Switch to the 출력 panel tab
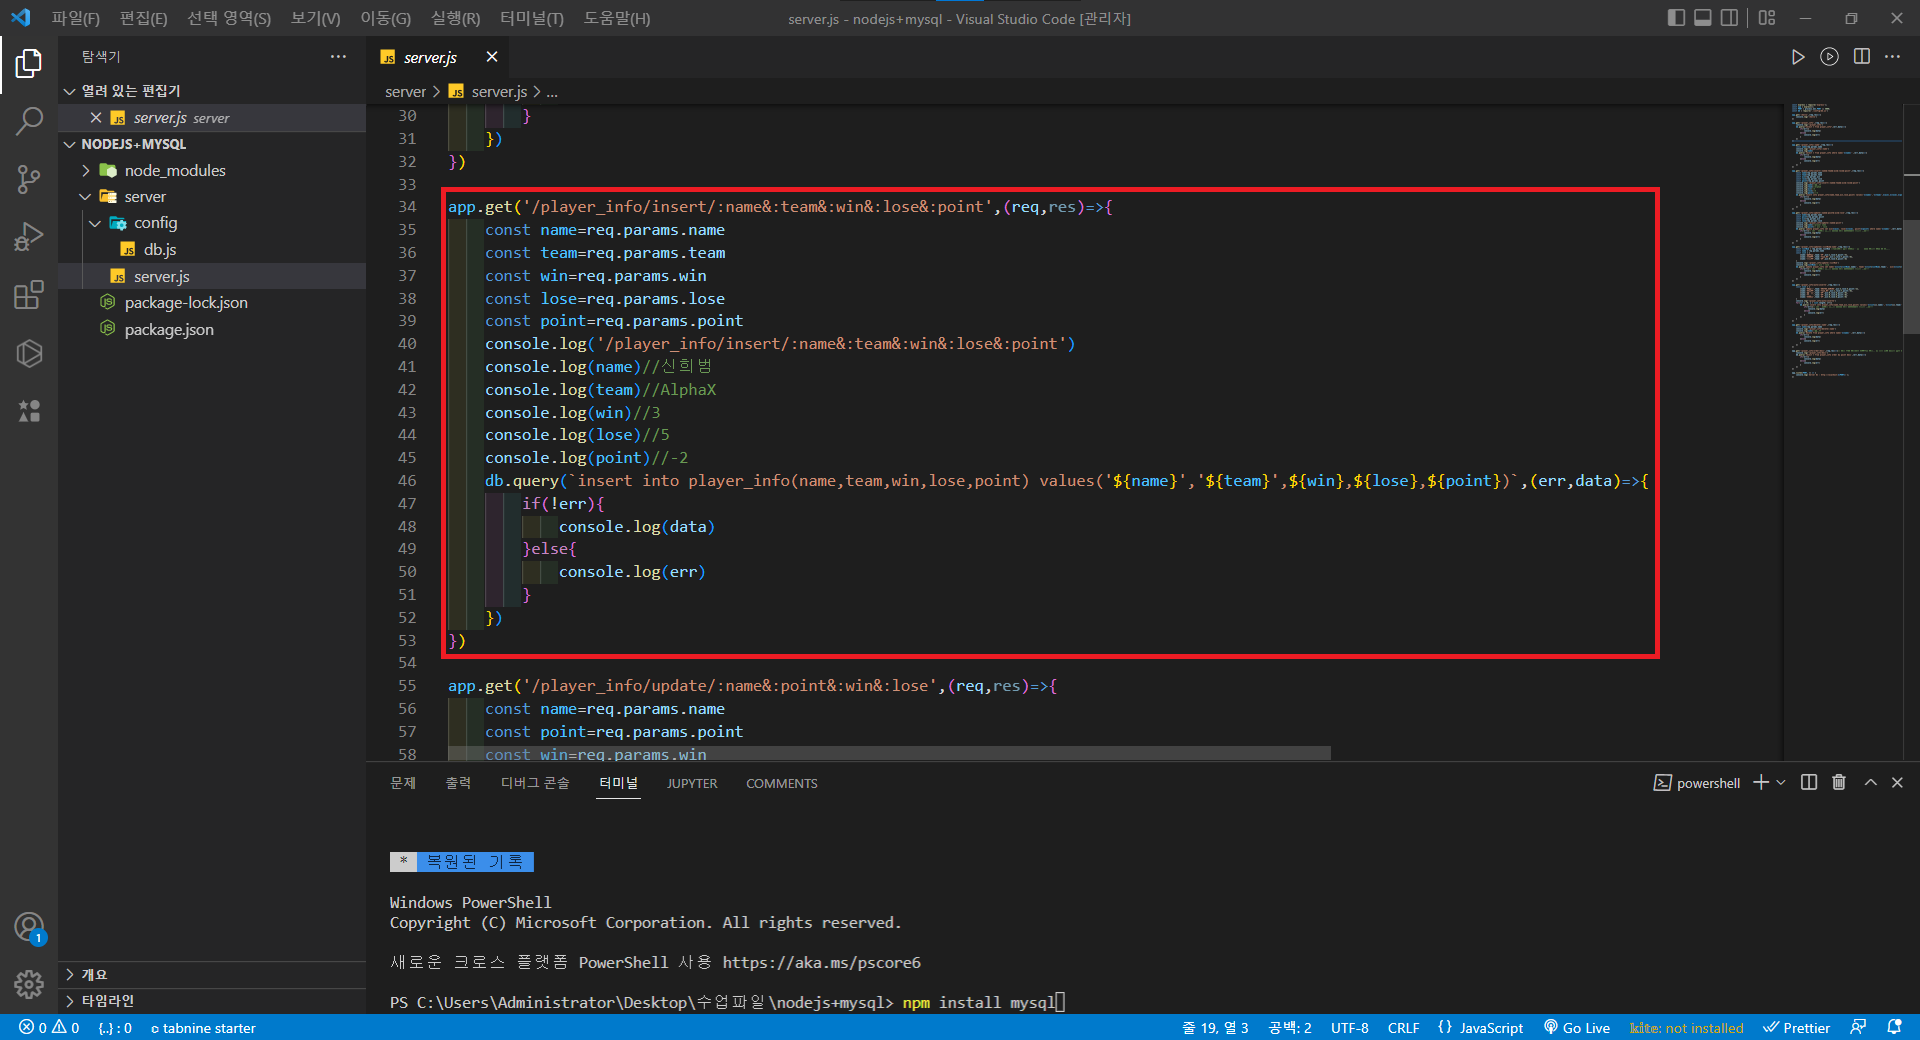The image size is (1920, 1040). (x=458, y=783)
